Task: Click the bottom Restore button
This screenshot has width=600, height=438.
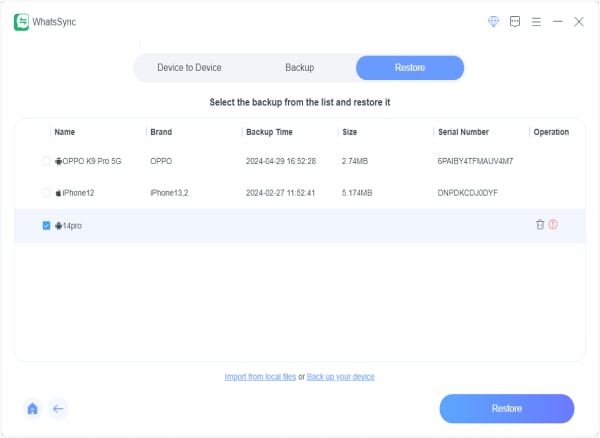Action: pos(507,409)
